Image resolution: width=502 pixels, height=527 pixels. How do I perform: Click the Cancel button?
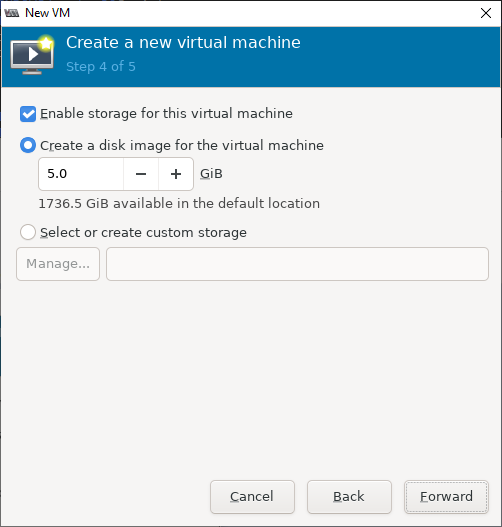click(252, 497)
